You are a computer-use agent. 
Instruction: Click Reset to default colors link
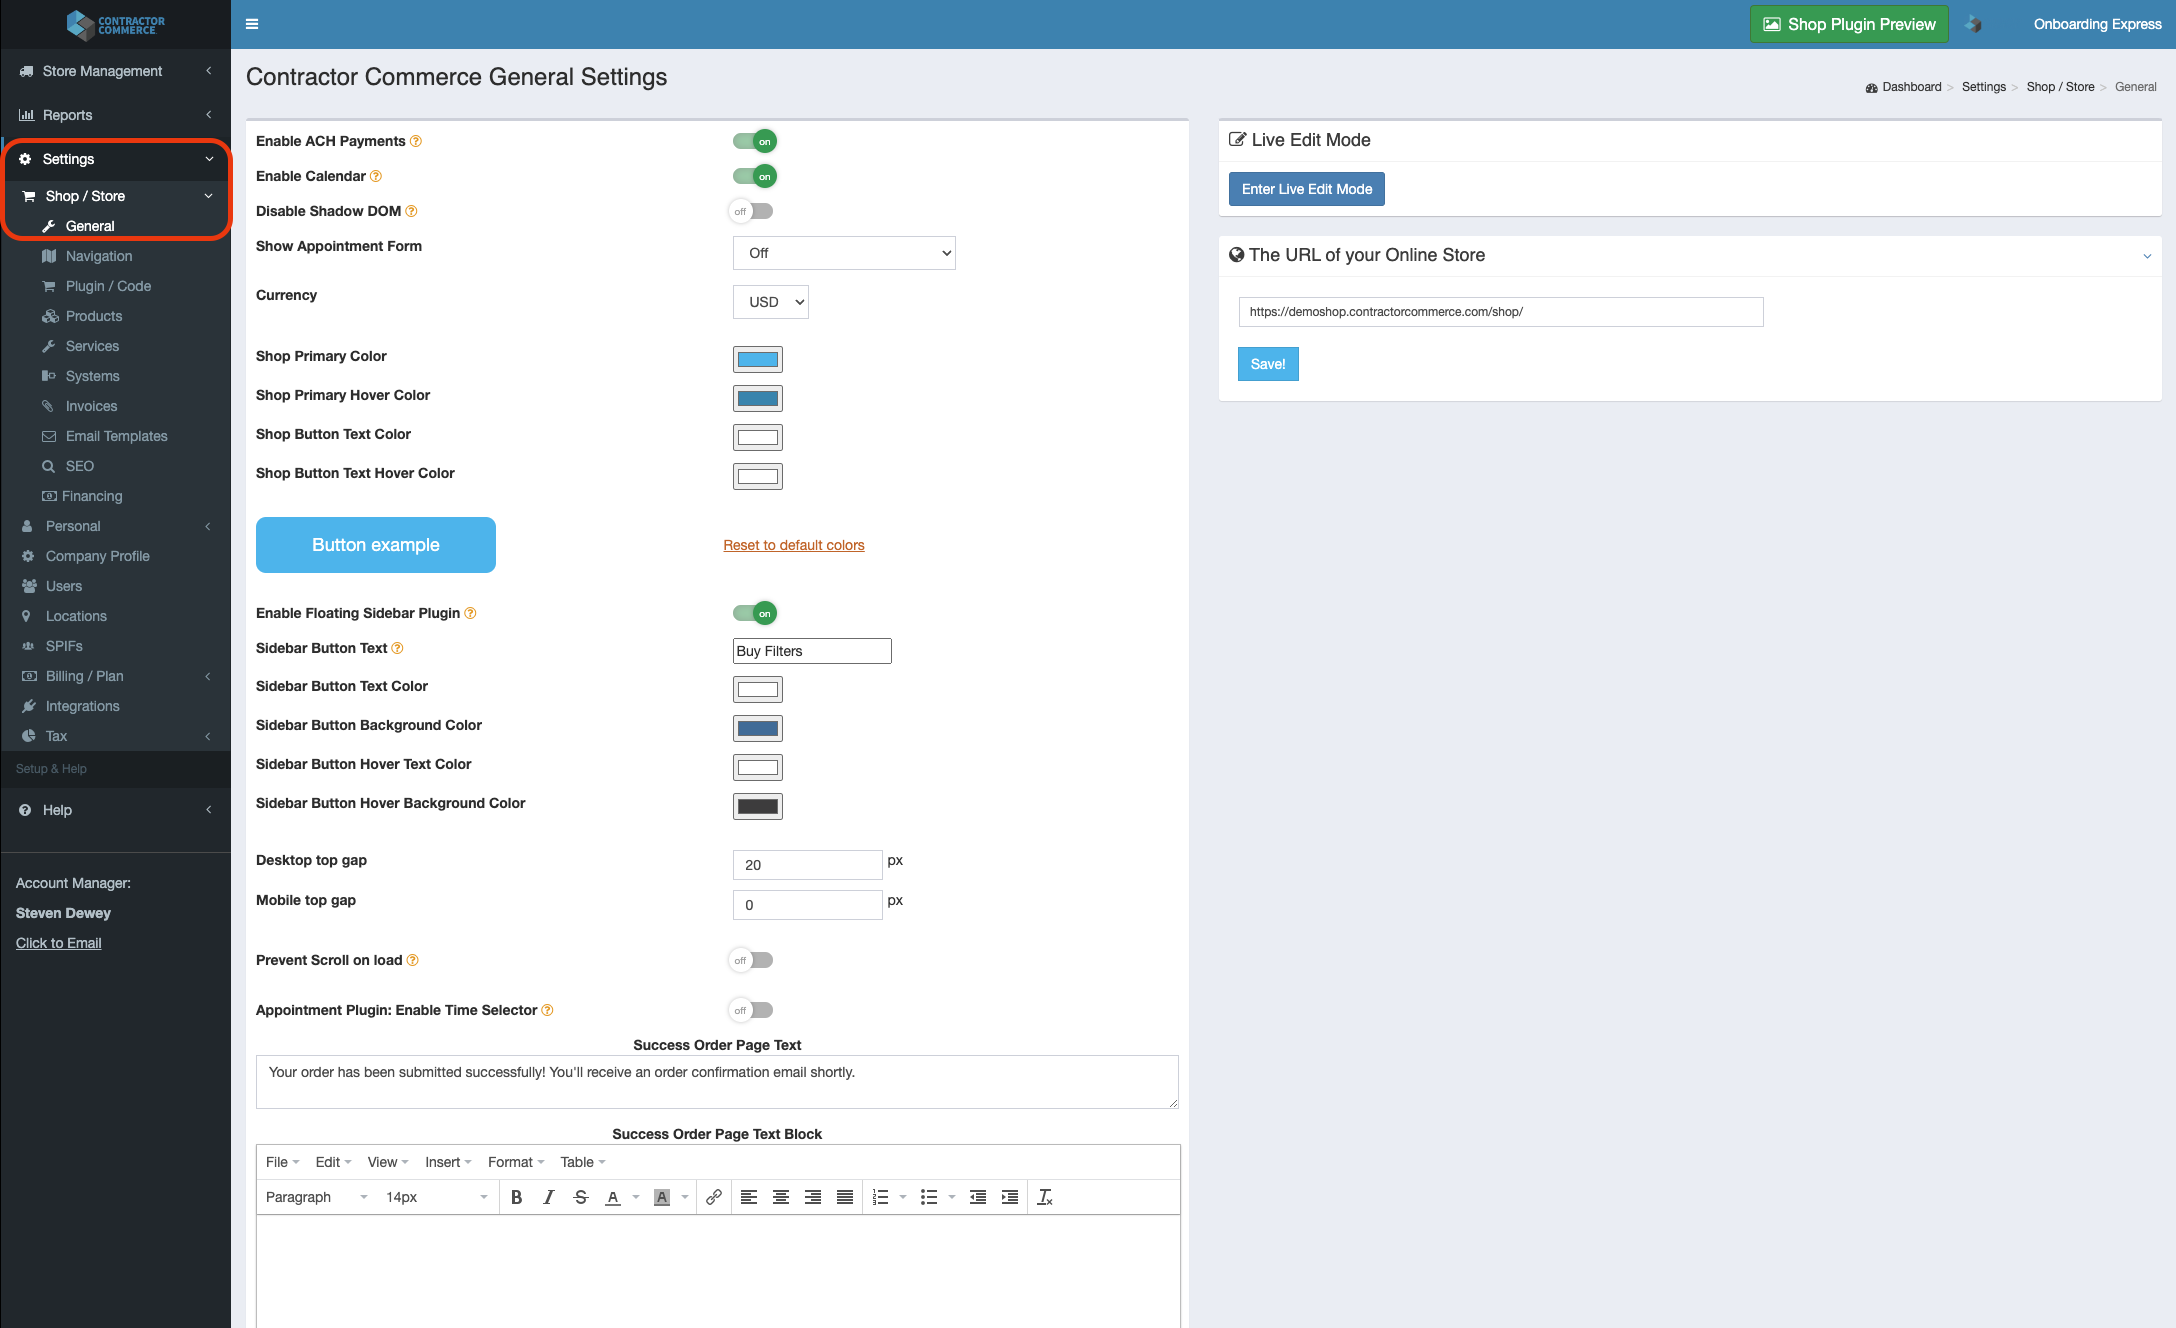[x=794, y=545]
